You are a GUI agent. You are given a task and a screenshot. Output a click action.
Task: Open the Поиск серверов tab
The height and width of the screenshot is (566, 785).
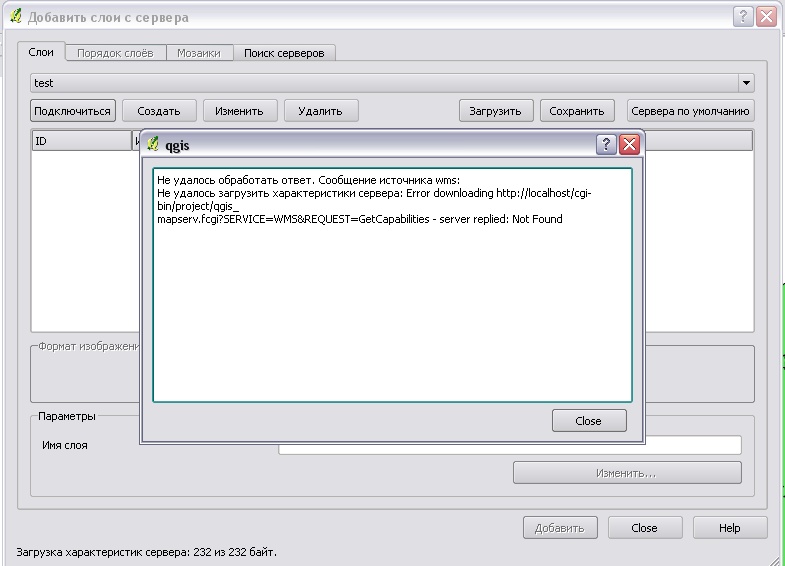tap(284, 53)
